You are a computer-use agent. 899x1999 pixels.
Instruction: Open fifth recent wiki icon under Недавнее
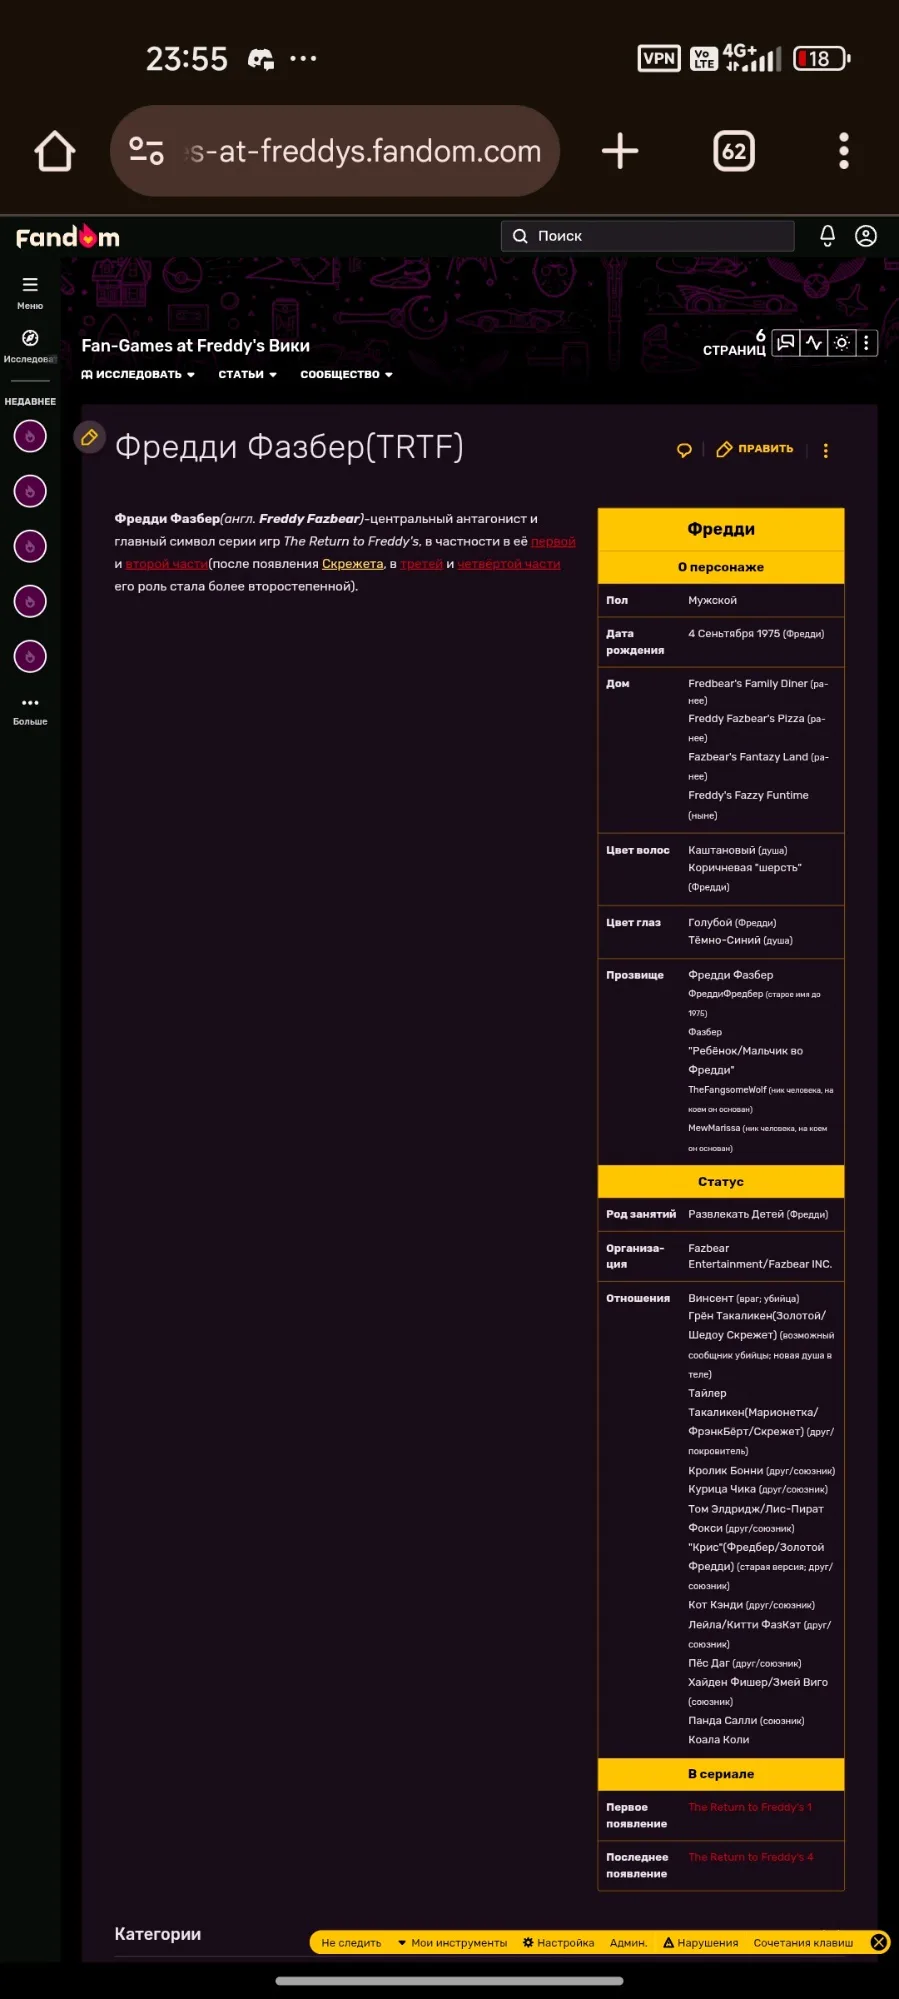30,656
